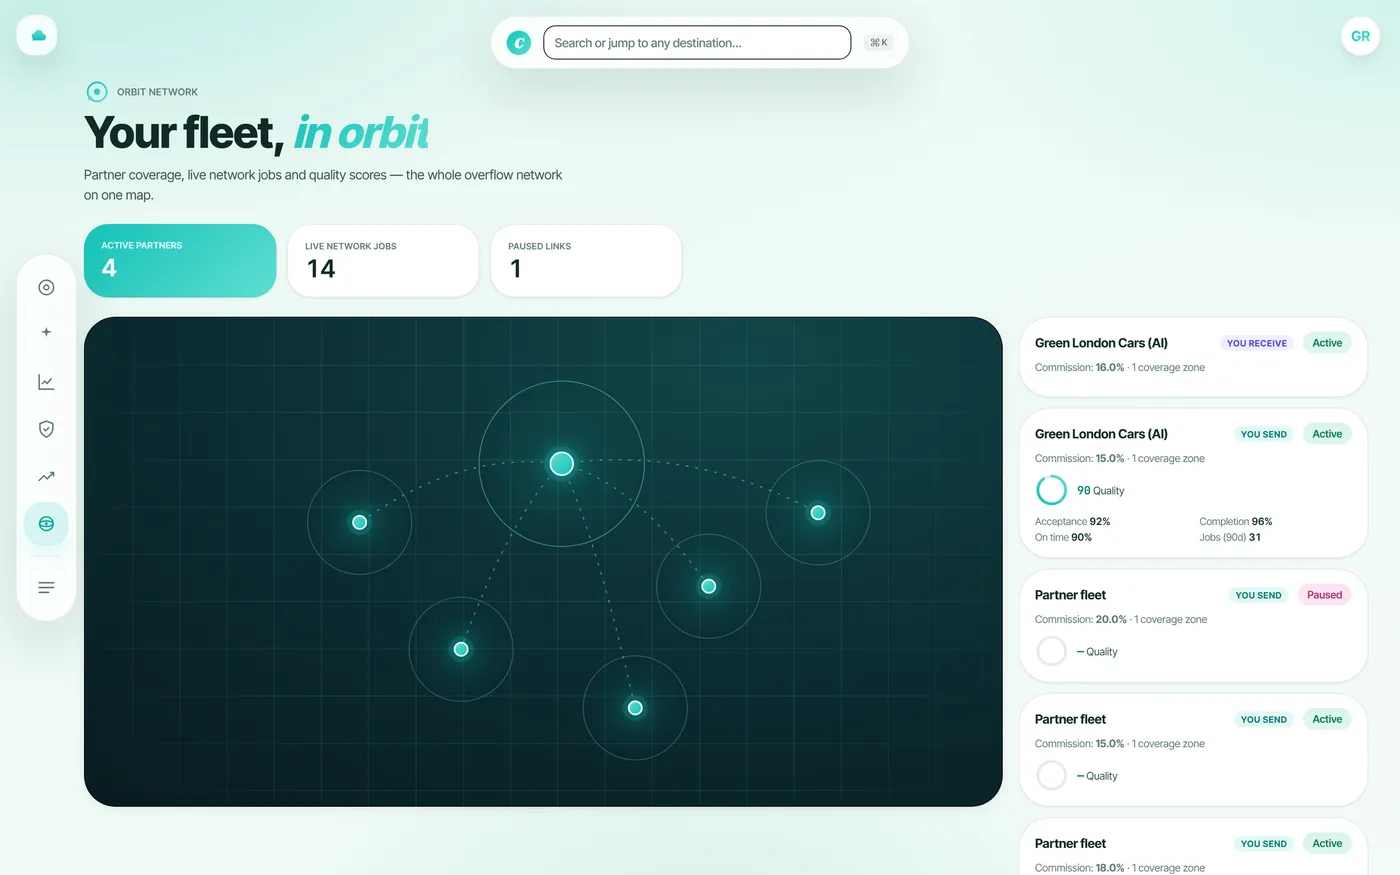The image size is (1400, 875).
Task: Open the trending arrow sidebar icon
Action: pos(46,477)
